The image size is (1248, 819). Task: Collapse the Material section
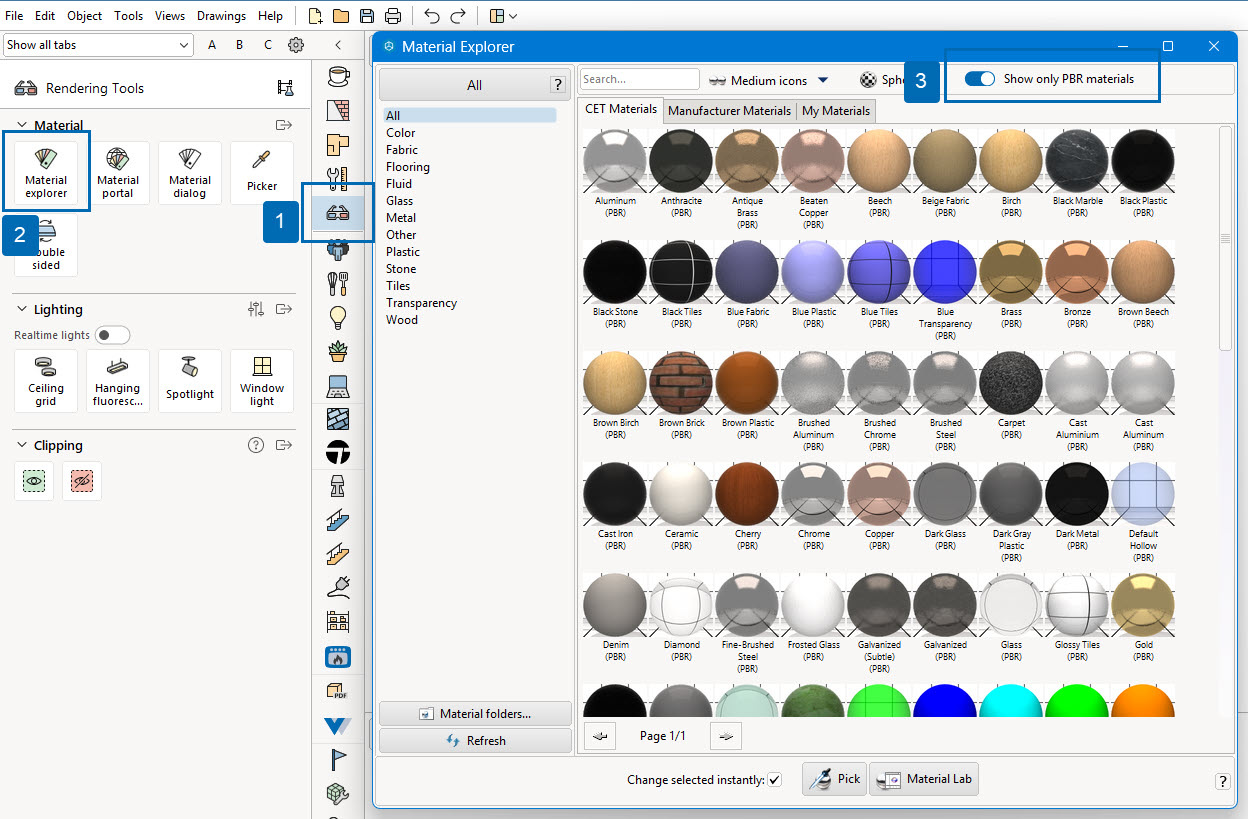[x=22, y=126]
